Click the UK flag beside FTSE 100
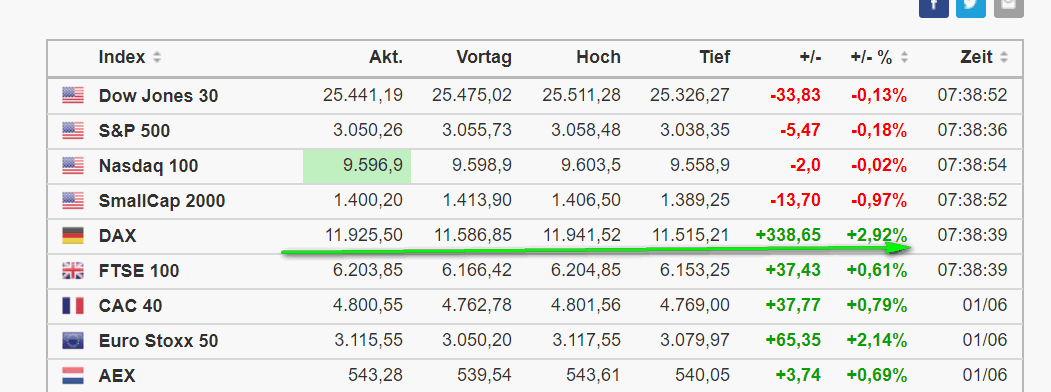 coord(73,271)
